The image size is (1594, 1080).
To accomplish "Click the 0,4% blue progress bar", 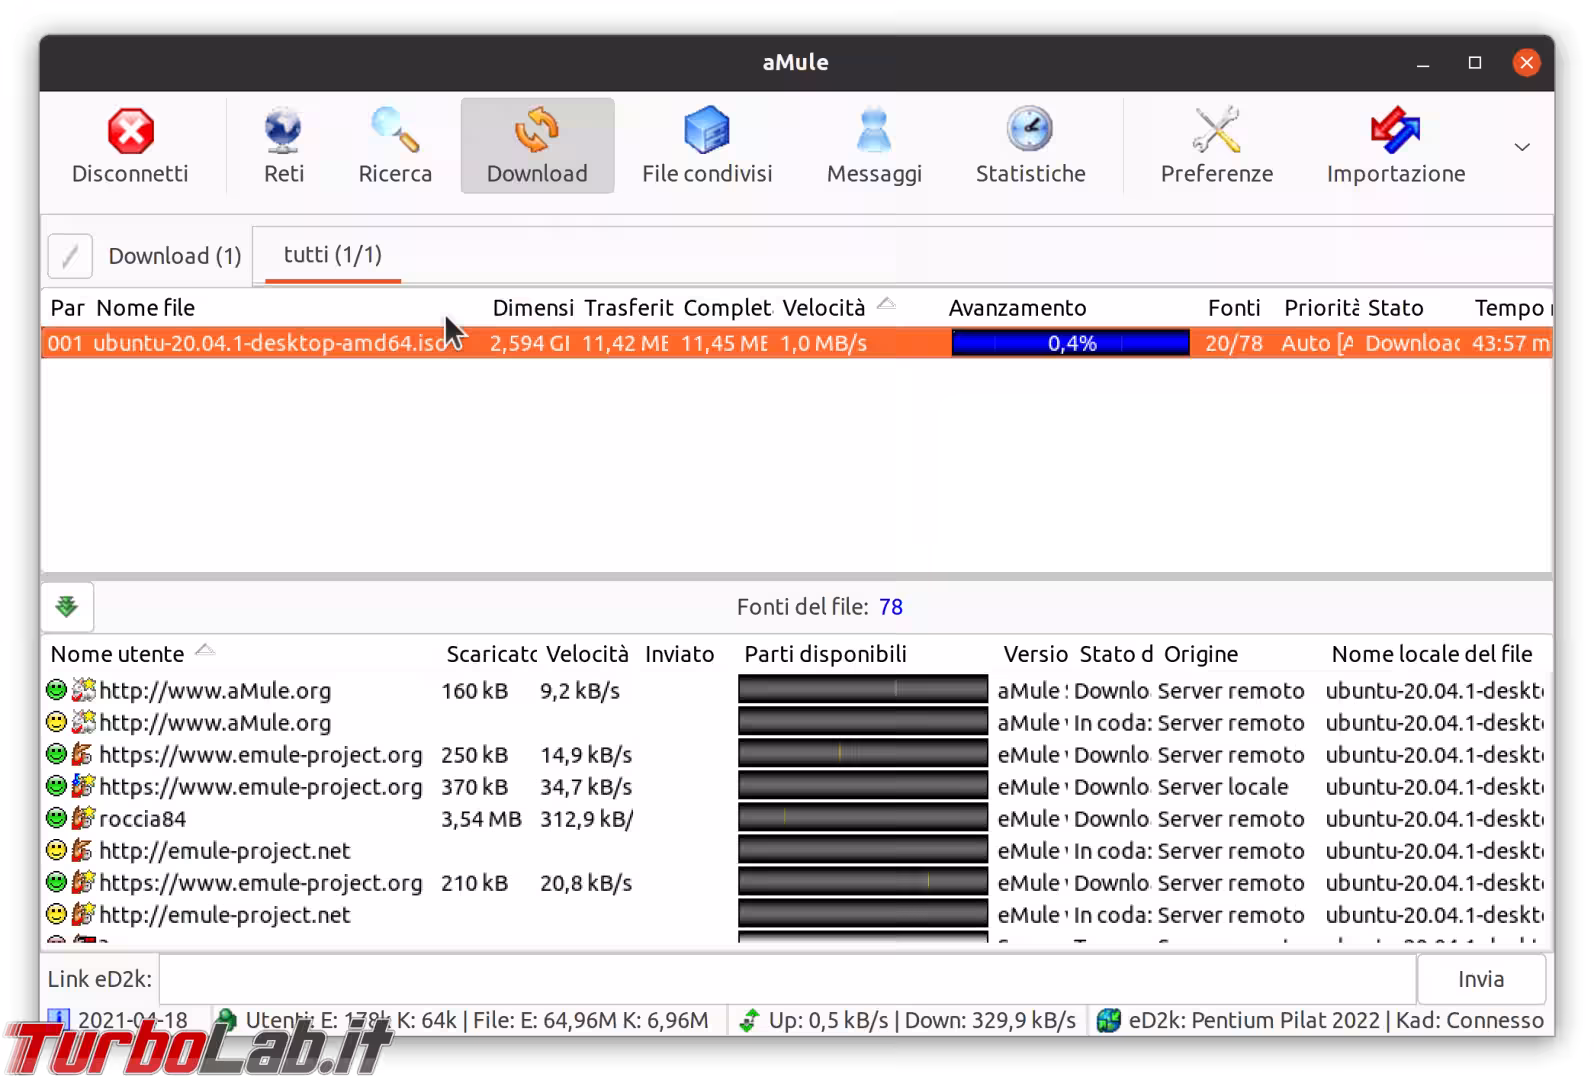I will tap(1070, 343).
